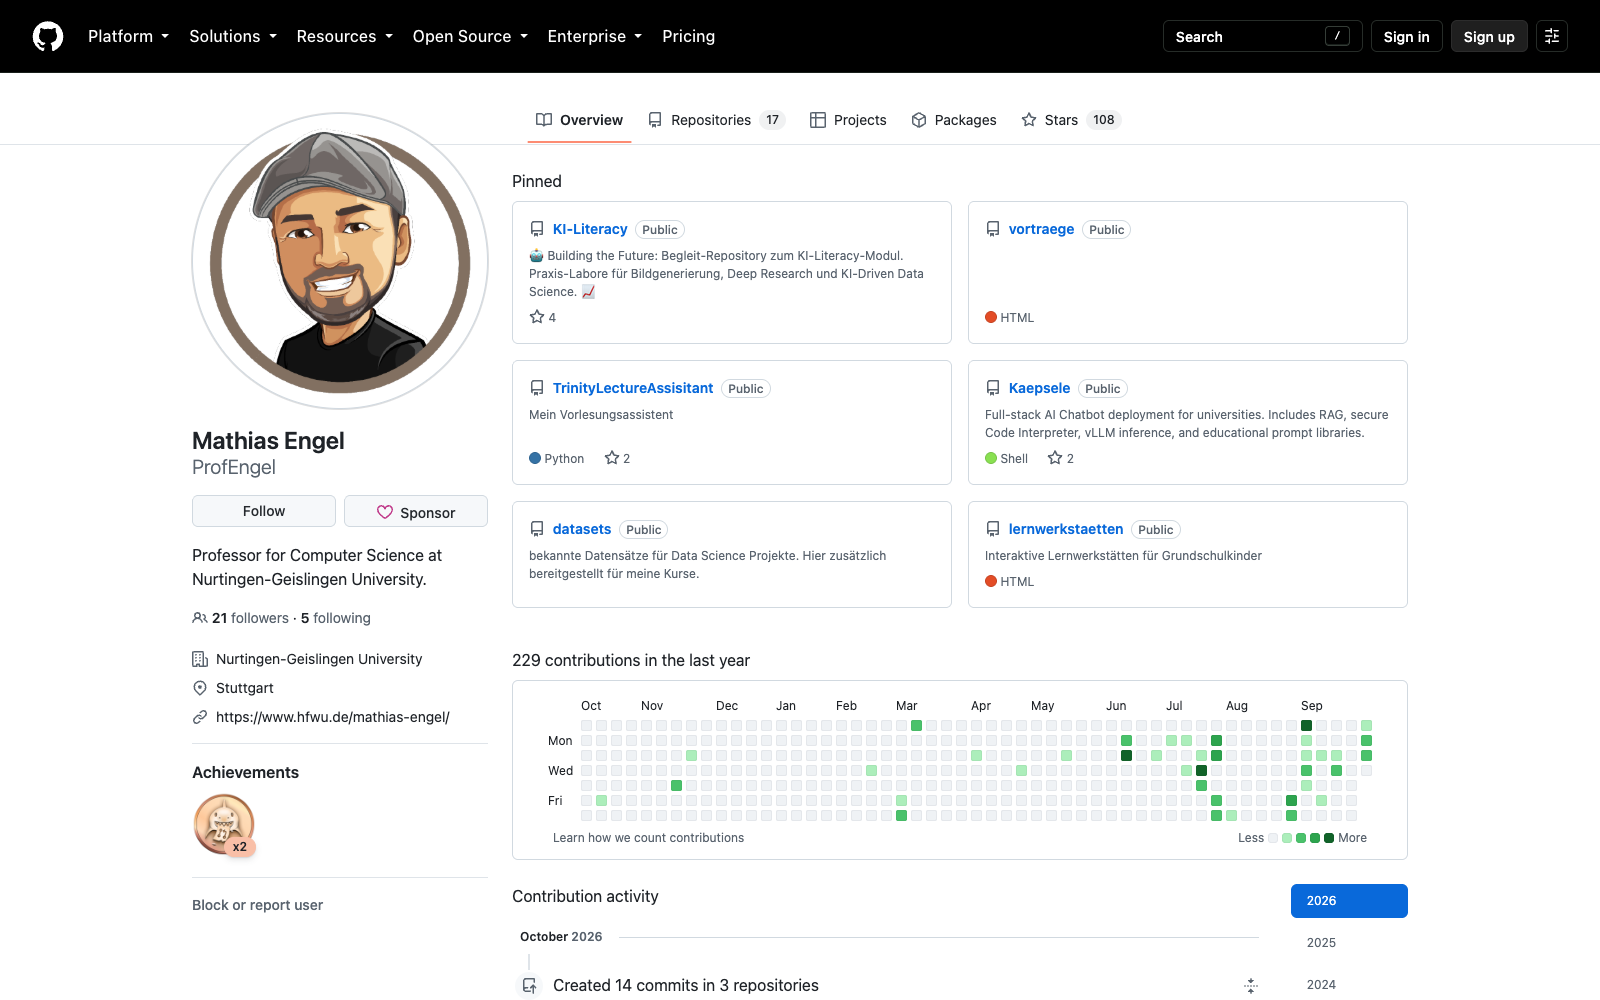1600x1000 pixels.
Task: Select the 2024 contribution year
Action: click(x=1349, y=985)
